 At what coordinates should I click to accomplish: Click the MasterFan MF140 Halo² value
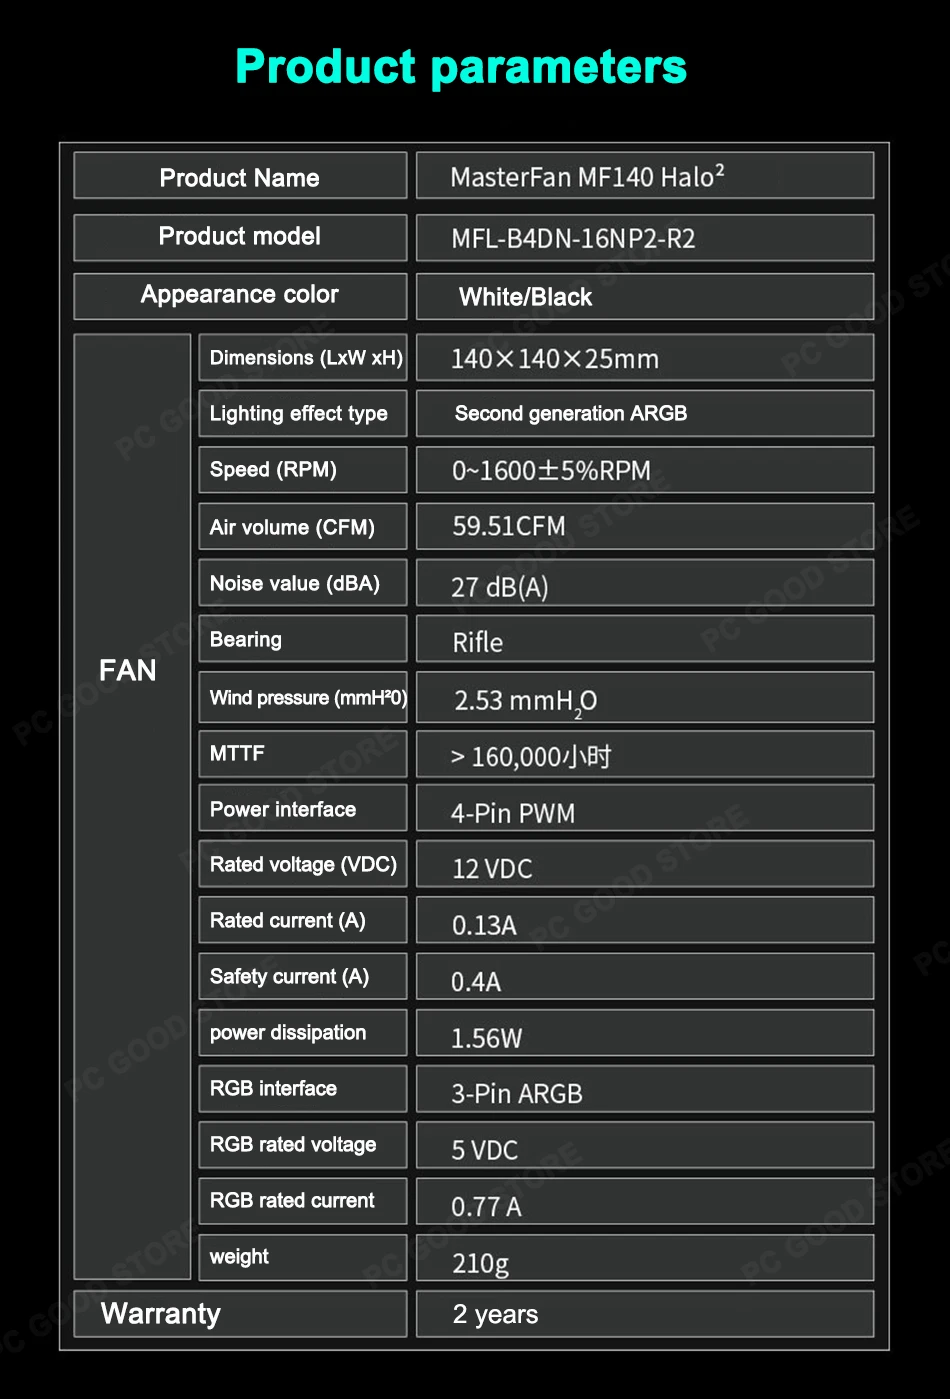587,177
